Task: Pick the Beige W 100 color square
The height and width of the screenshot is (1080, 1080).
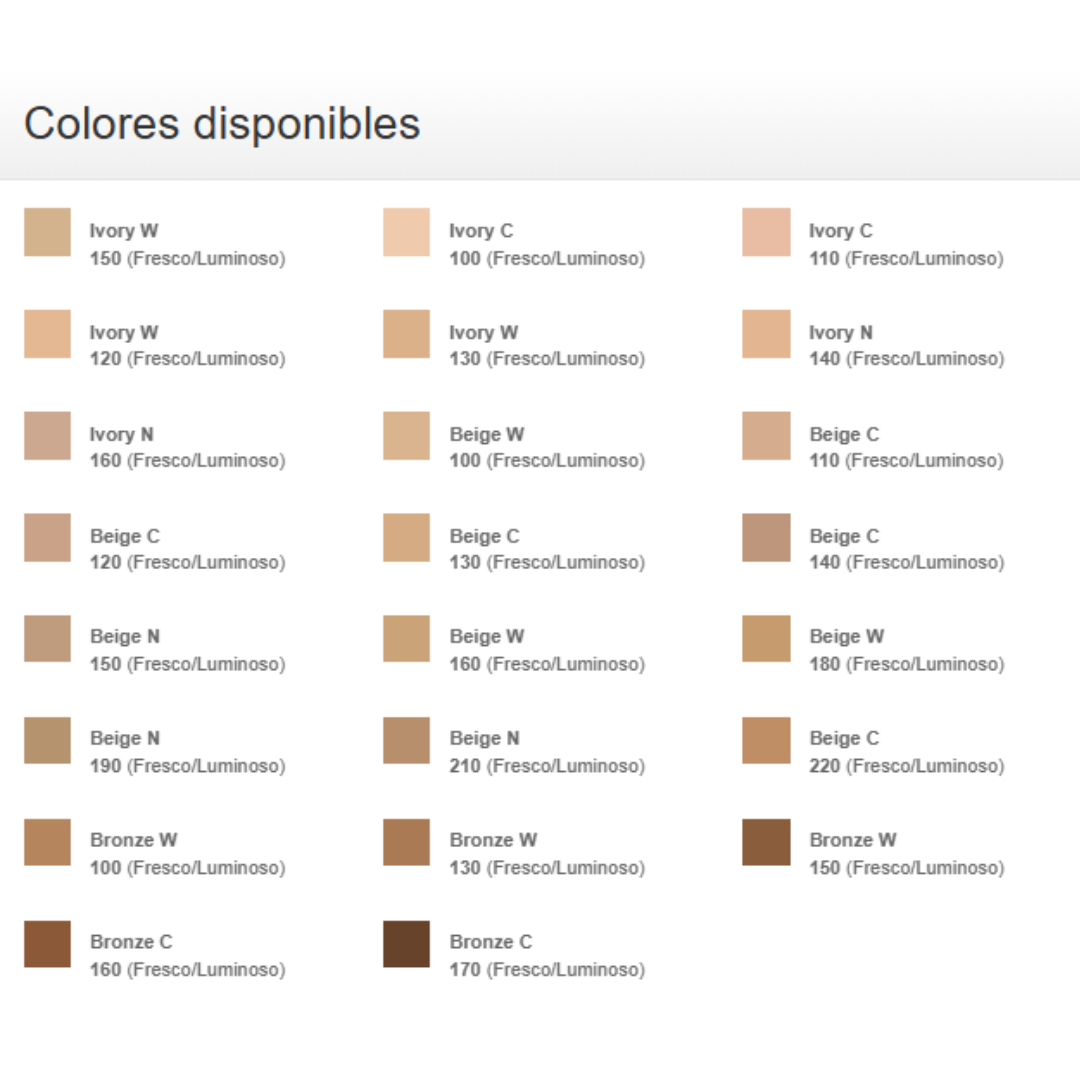Action: point(406,436)
